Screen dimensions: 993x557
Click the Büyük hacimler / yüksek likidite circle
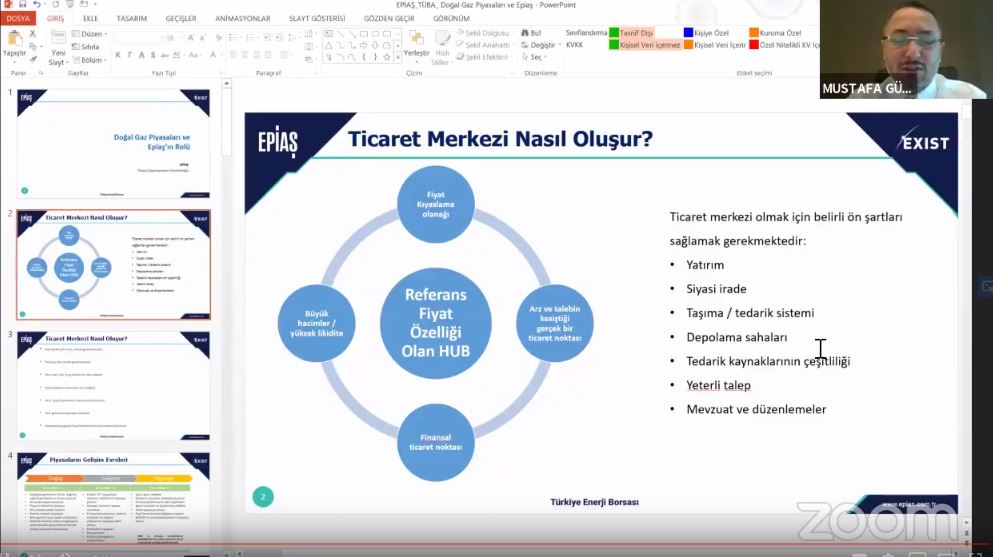coord(317,323)
